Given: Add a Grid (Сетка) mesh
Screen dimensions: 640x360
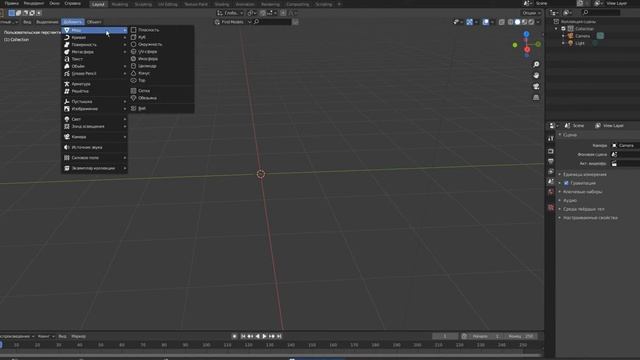Looking at the screenshot, I should [162, 91].
